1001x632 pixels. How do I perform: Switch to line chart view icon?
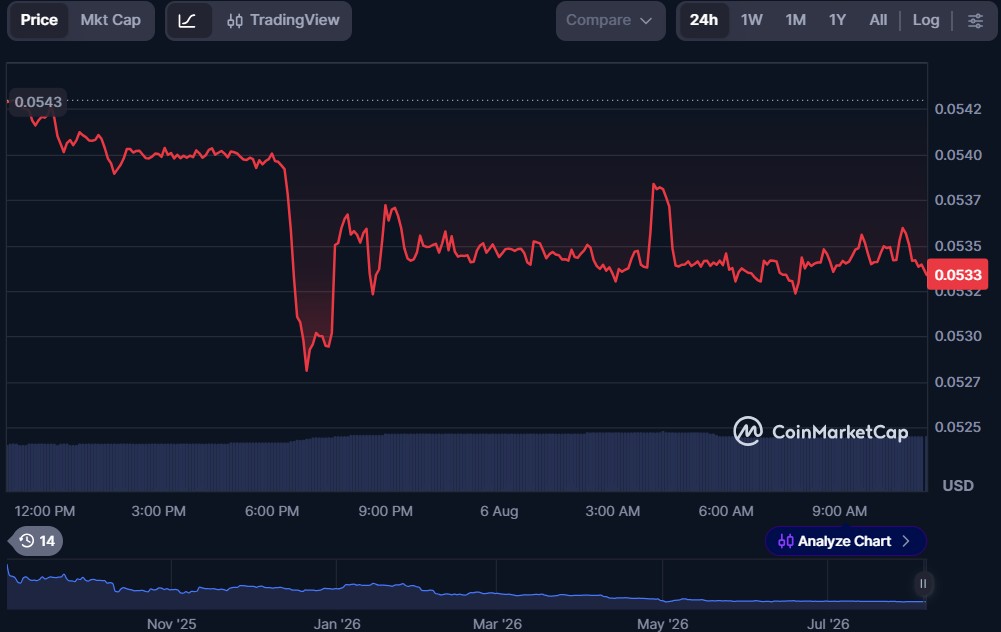(187, 20)
